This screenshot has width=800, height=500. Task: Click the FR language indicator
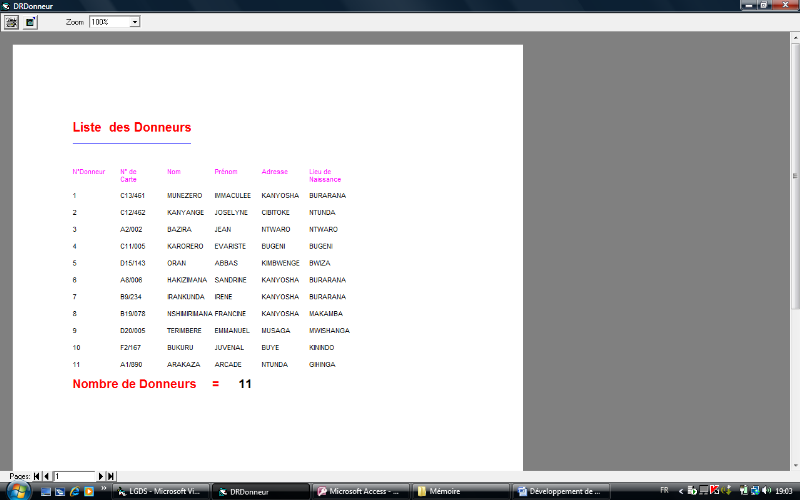pyautogui.click(x=664, y=490)
